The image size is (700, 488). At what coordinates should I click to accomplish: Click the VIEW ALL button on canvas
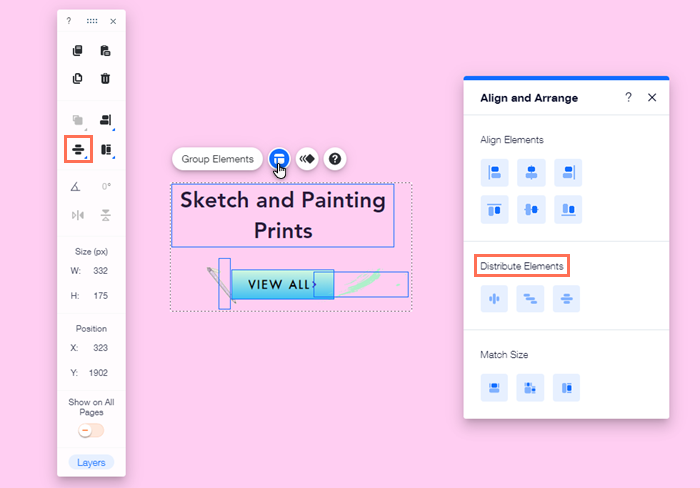point(279,285)
